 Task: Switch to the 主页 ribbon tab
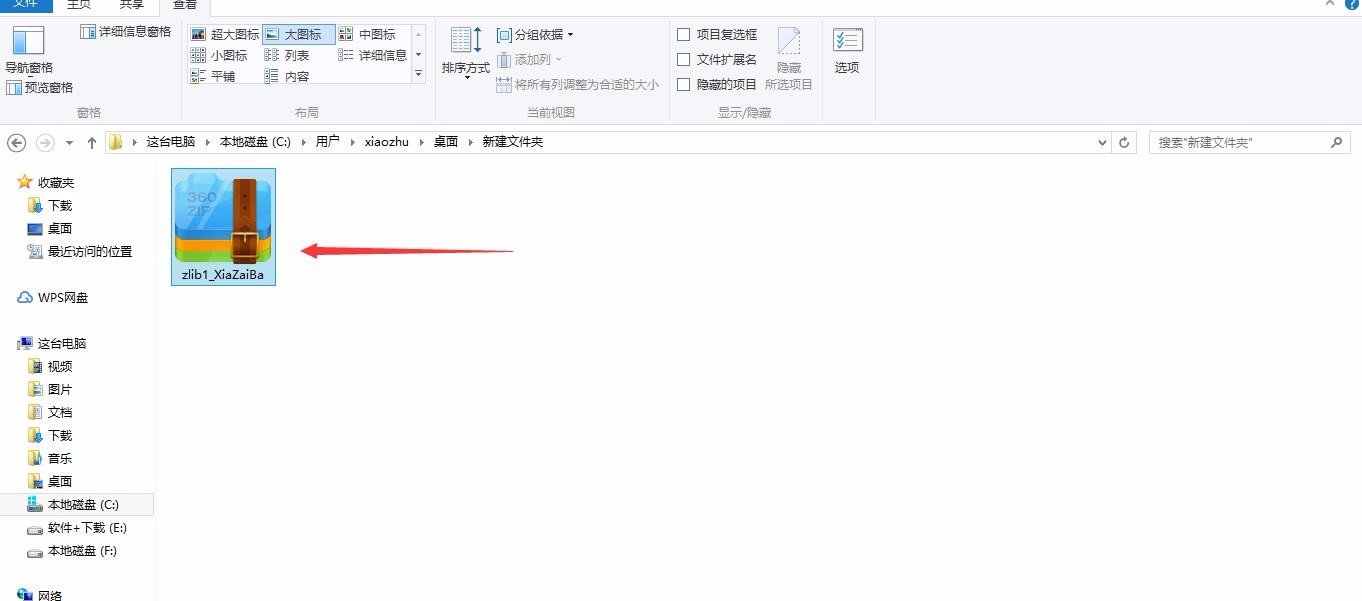point(79,5)
